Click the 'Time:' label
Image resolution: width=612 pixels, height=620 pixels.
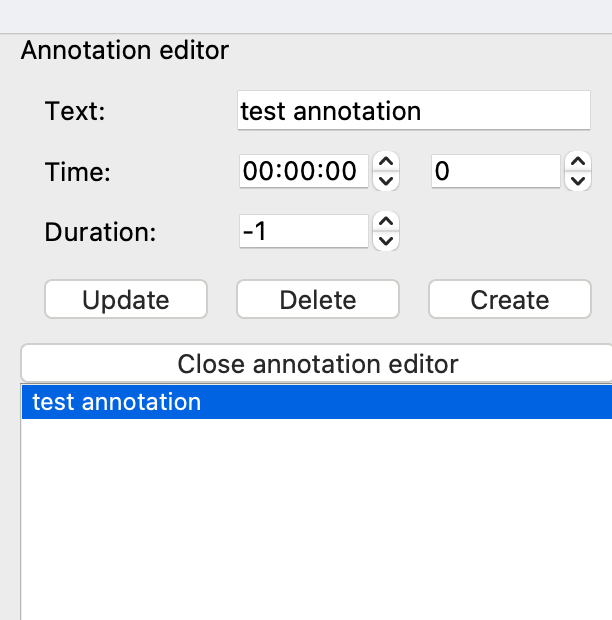pos(77,172)
